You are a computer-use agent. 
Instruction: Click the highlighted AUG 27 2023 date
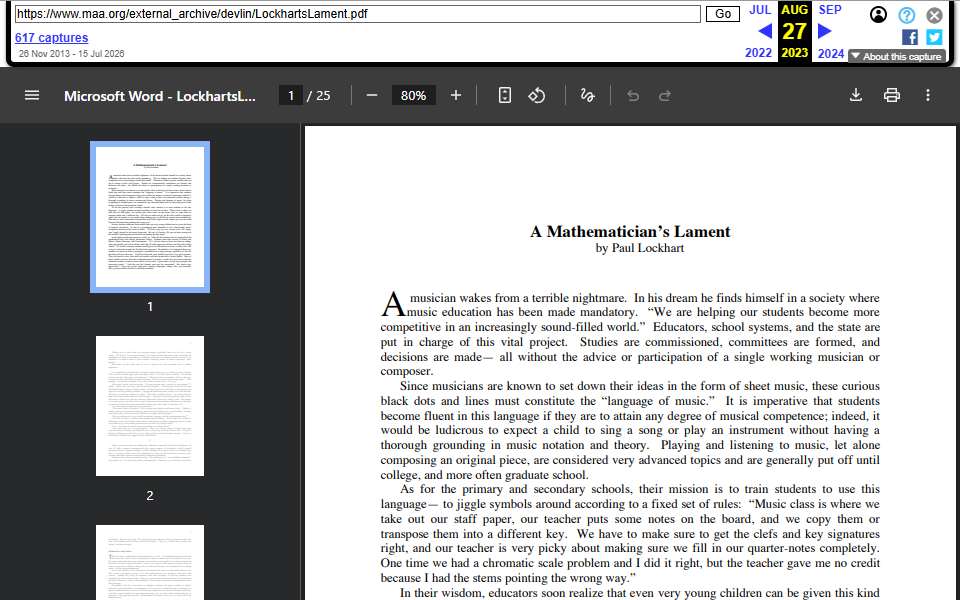pyautogui.click(x=794, y=31)
